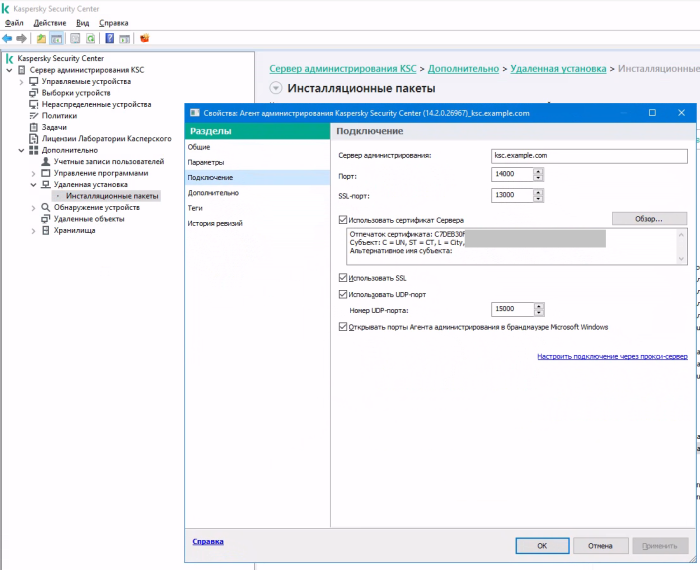700x570 pixels.
Task: Select Учетные записи пользователей node
Action: click(108, 161)
